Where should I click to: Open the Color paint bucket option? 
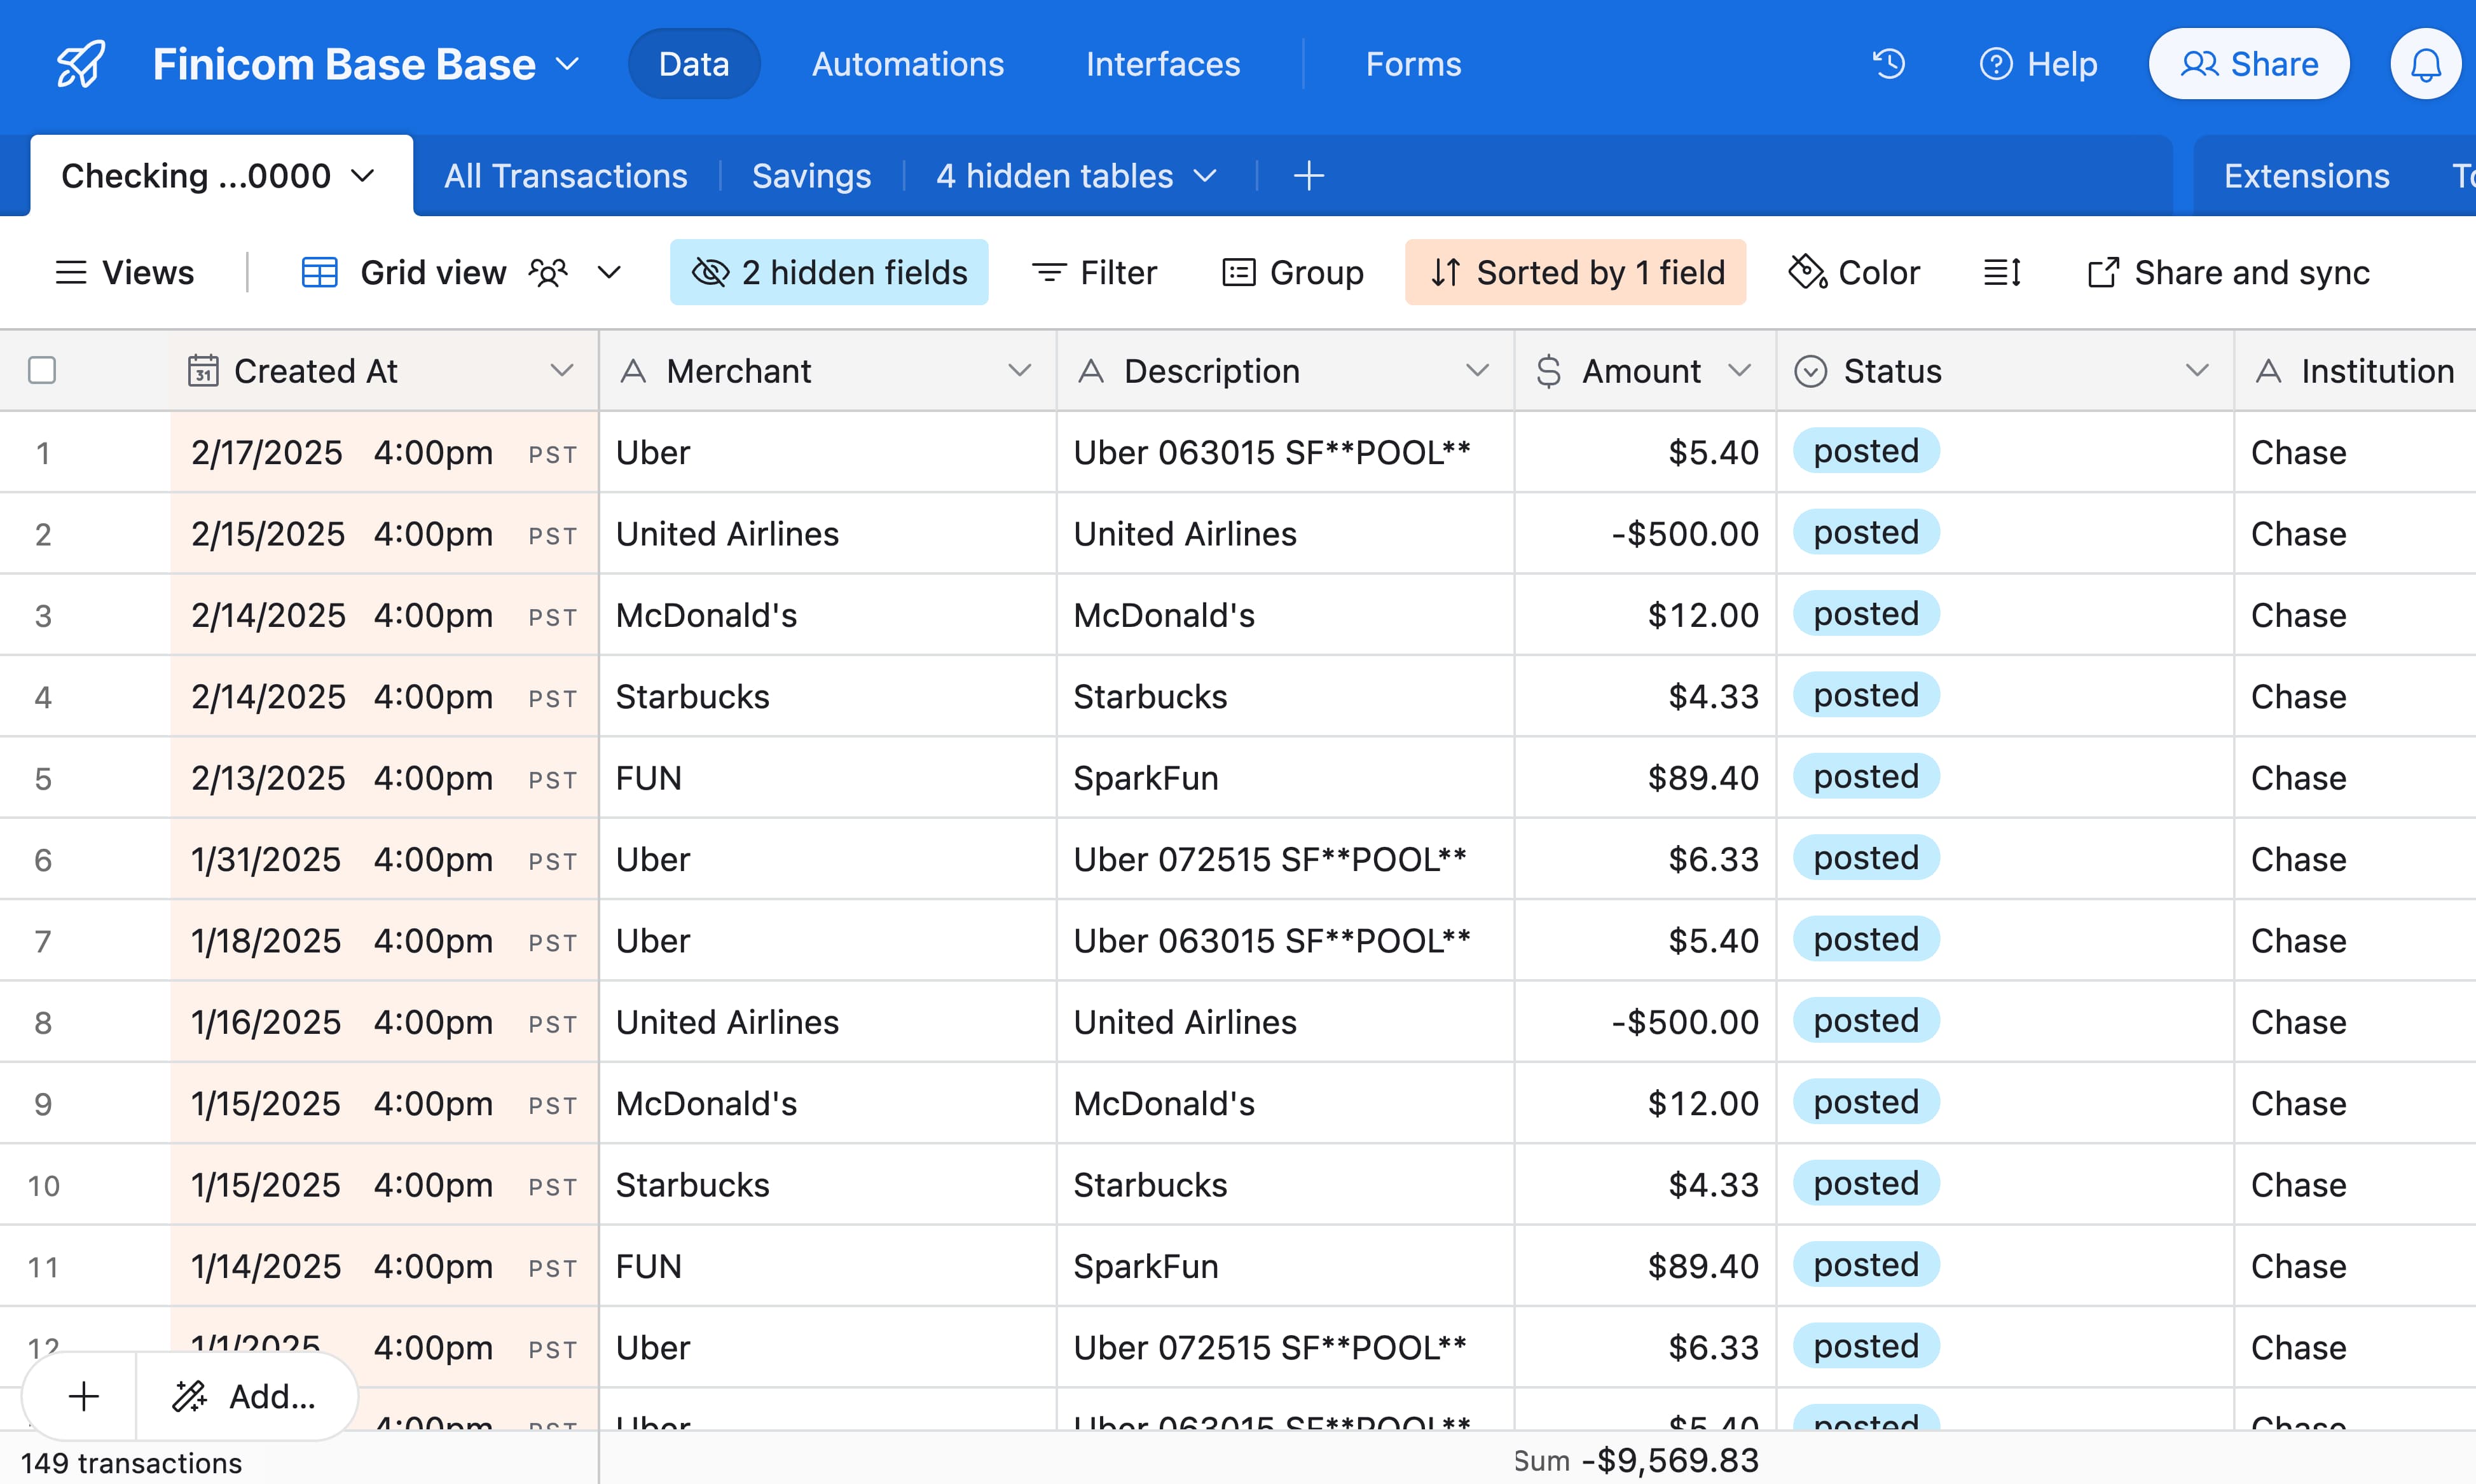coord(1854,272)
